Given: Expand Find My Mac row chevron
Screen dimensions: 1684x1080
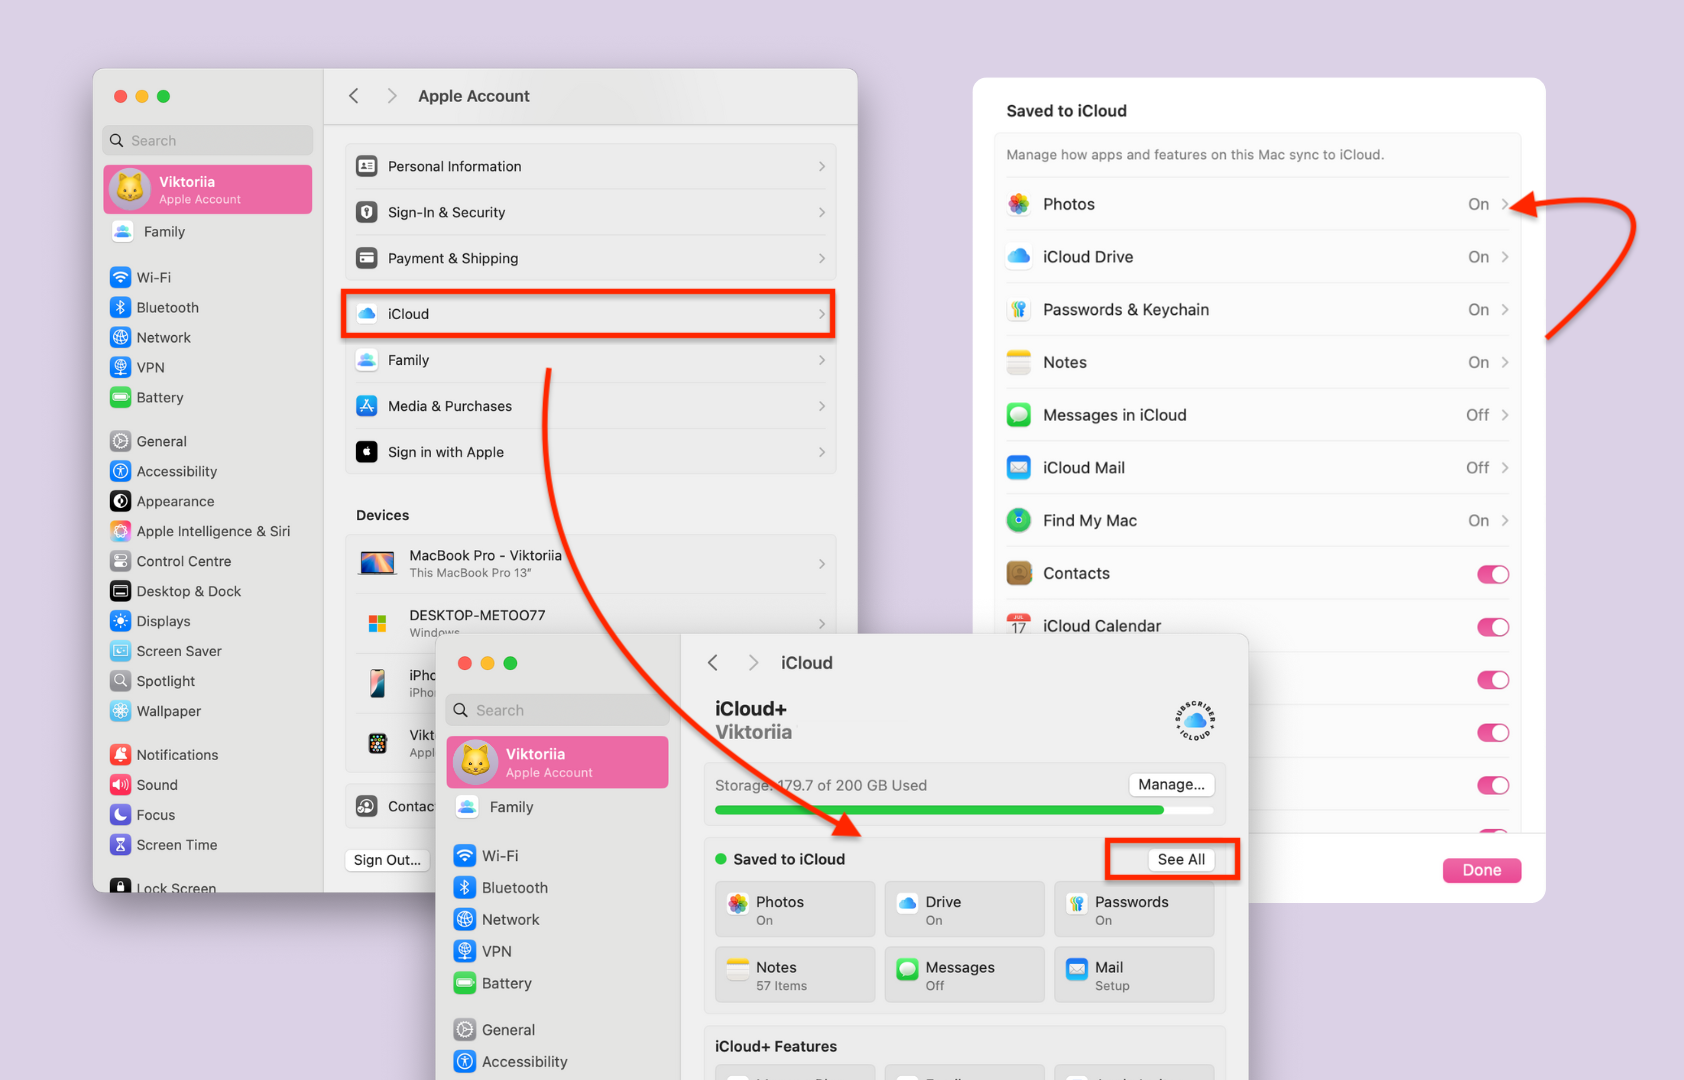Looking at the screenshot, I should tap(1505, 520).
